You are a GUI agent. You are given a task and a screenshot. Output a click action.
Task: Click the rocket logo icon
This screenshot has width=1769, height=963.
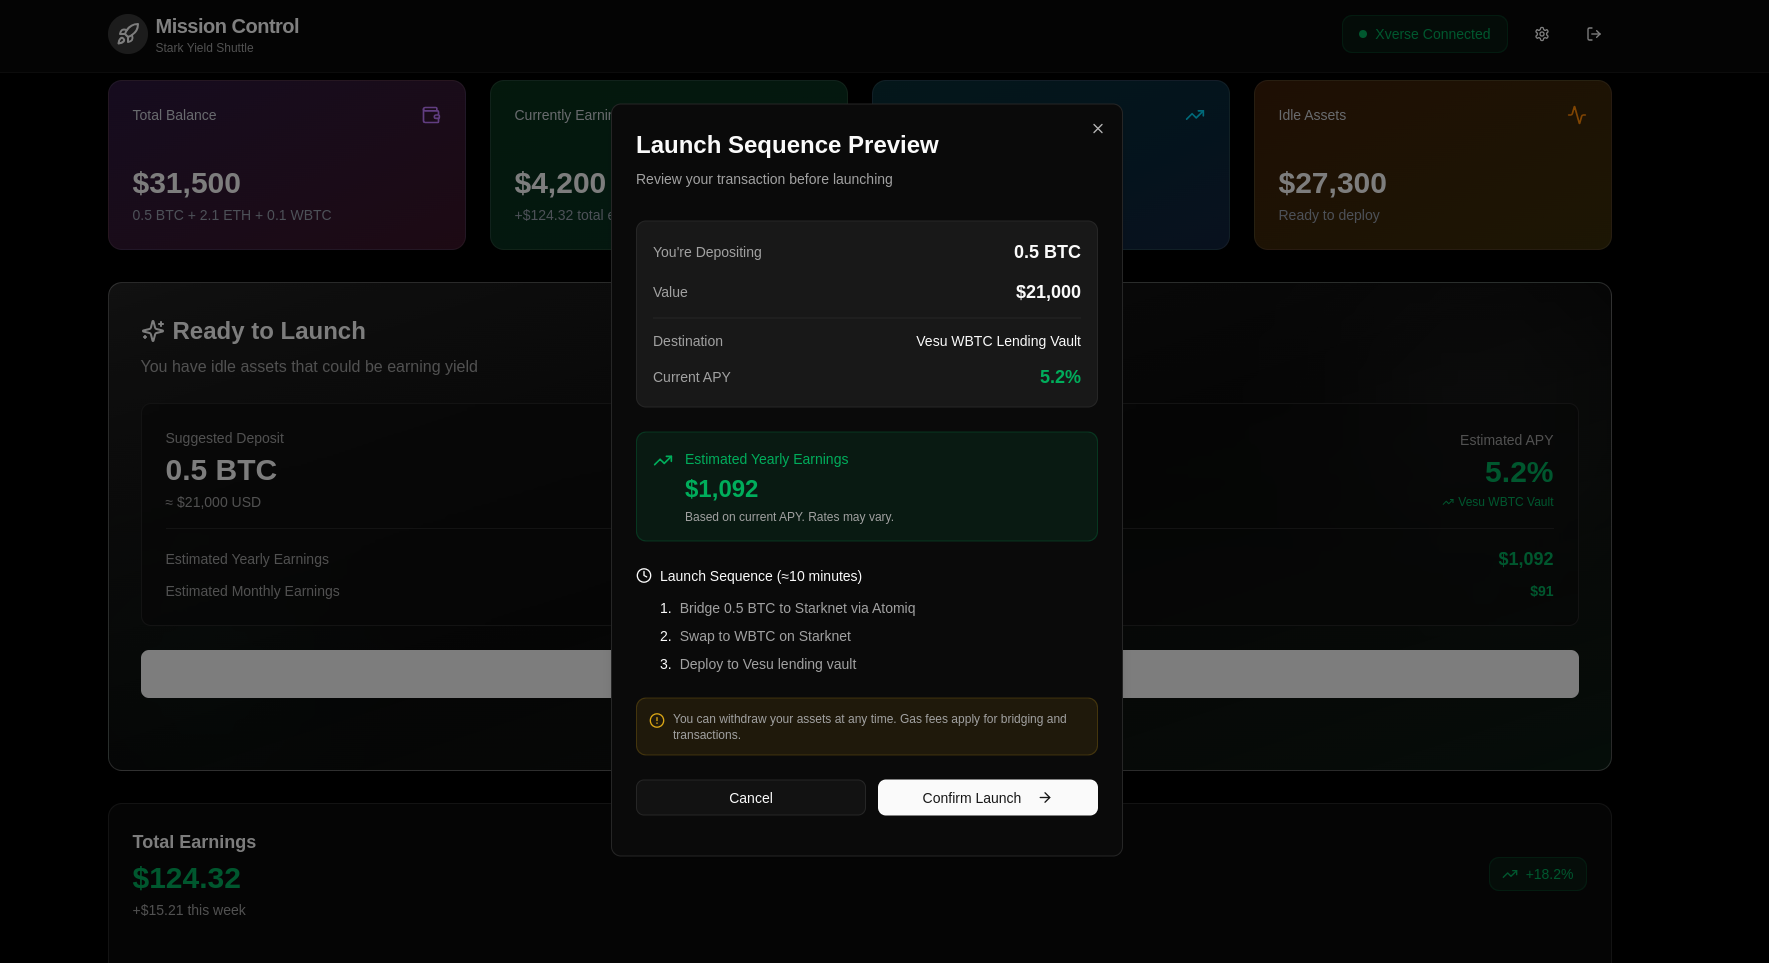point(128,34)
